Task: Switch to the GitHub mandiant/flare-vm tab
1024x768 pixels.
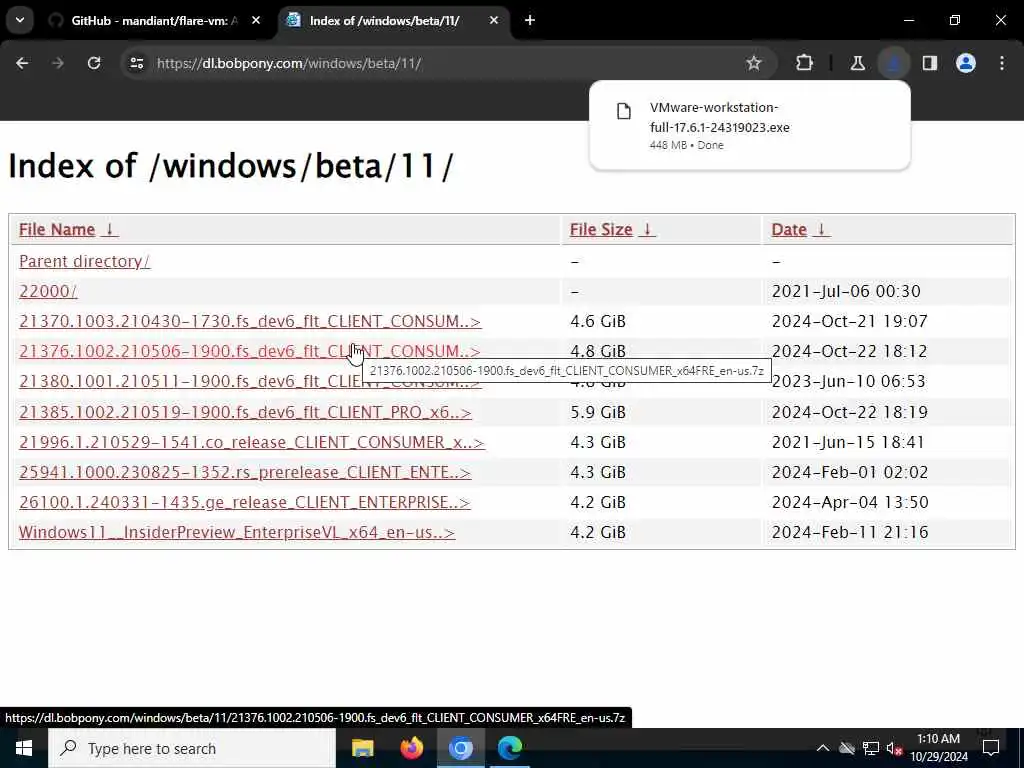Action: [153, 20]
